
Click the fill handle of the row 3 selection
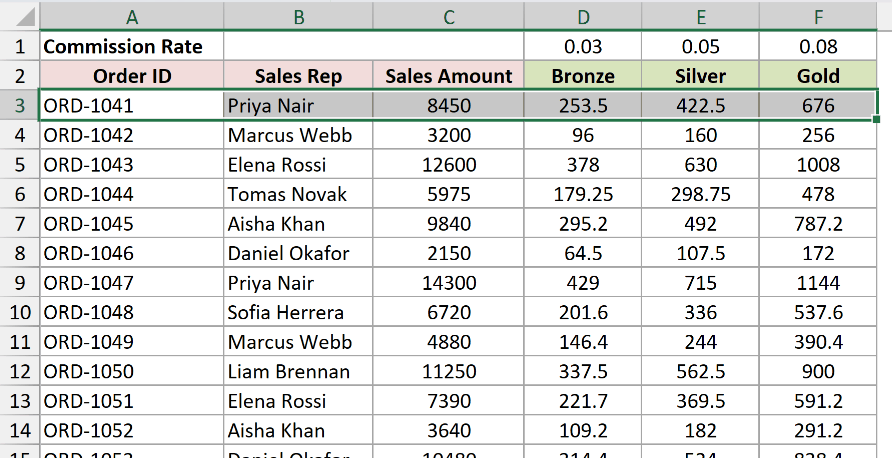click(x=876, y=119)
